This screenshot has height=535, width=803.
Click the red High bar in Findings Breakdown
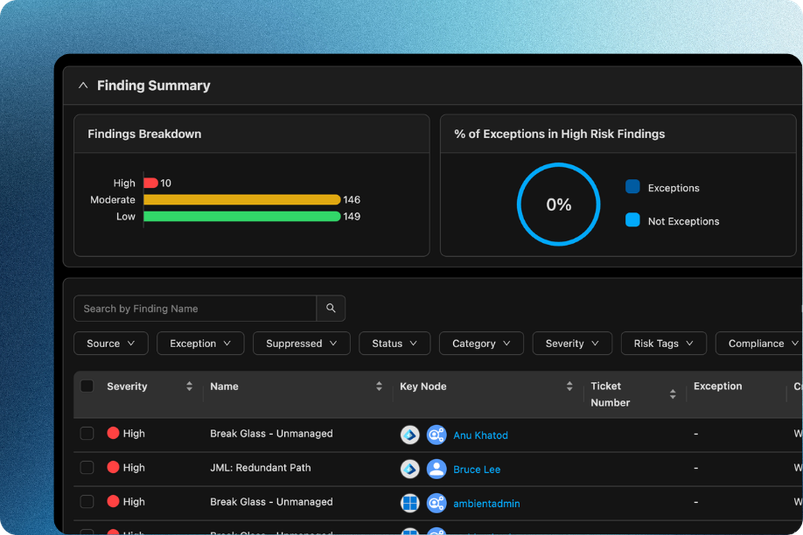click(x=151, y=183)
